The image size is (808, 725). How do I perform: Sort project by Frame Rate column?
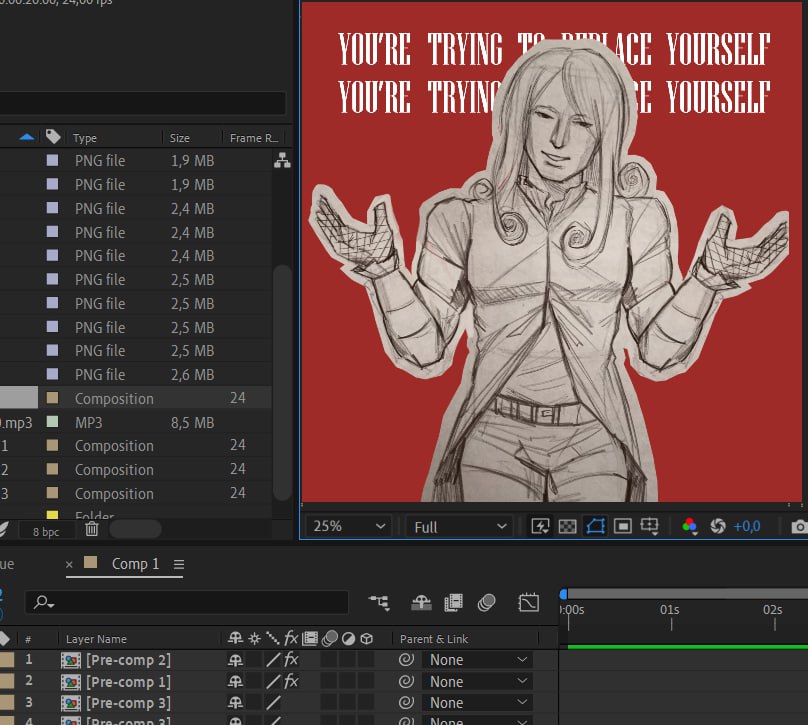point(254,138)
